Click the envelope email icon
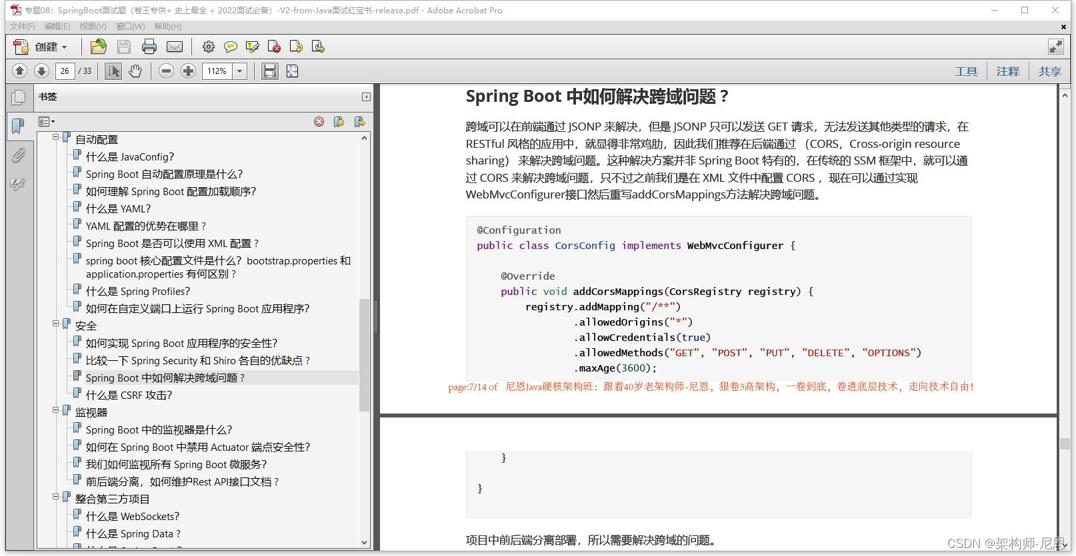 coord(175,47)
